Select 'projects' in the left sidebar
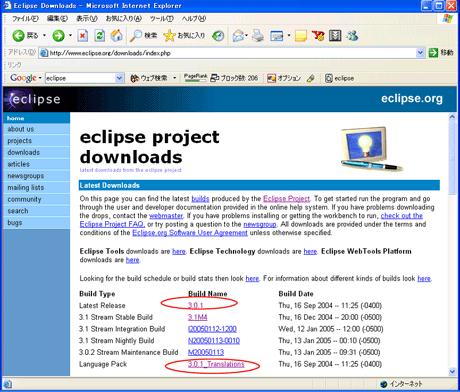 point(37,141)
